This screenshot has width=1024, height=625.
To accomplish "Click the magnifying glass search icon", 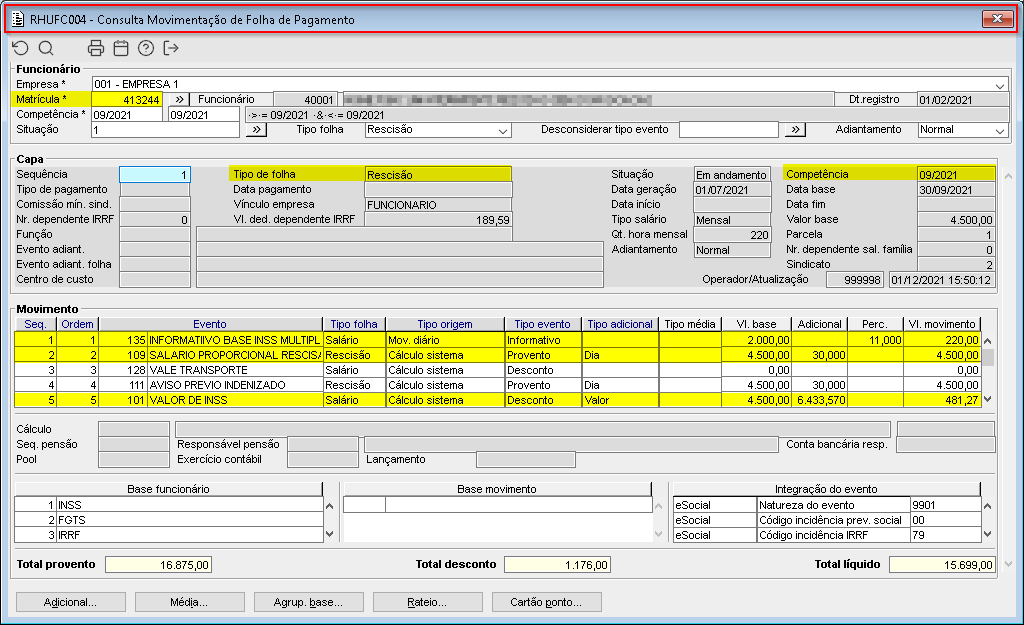I will click(x=46, y=48).
